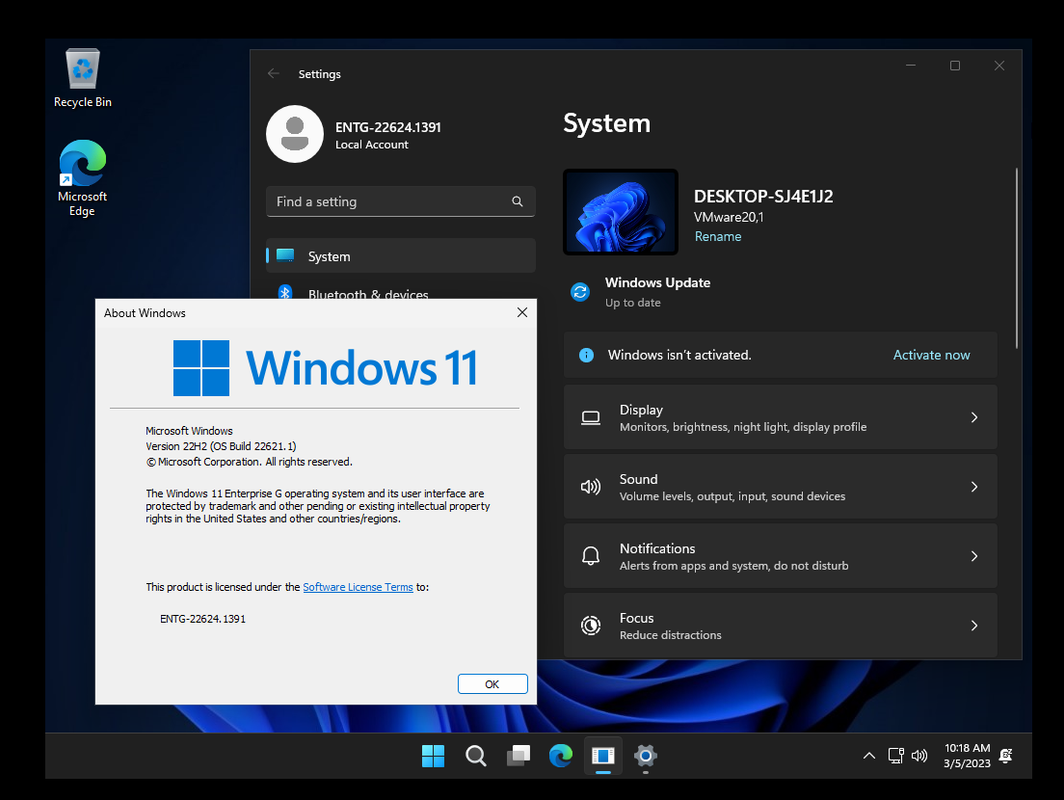Image resolution: width=1064 pixels, height=800 pixels.
Task: Open Windows Update status
Action: [x=641, y=292]
